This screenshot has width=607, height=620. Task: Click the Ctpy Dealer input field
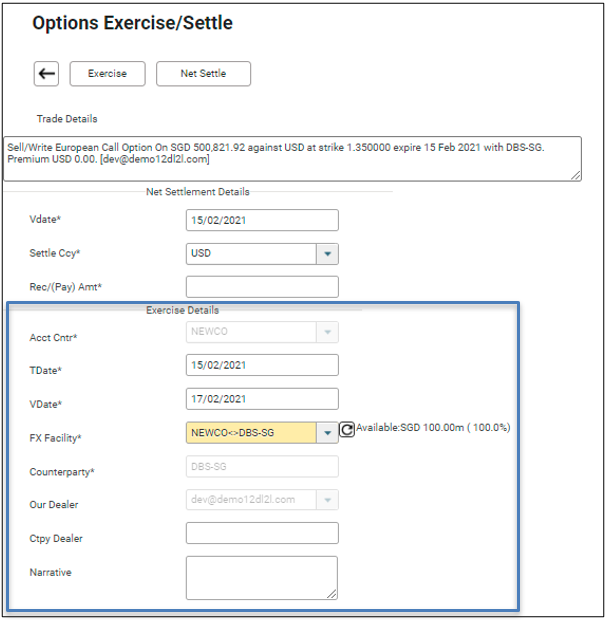(262, 533)
